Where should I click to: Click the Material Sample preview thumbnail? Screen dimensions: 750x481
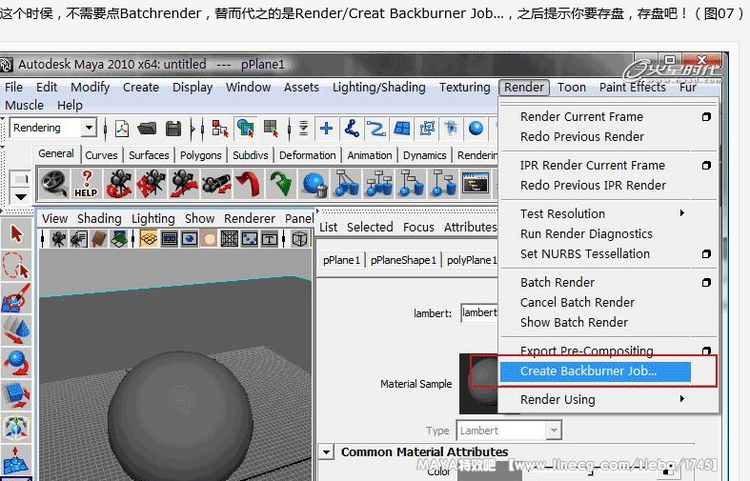[x=479, y=383]
